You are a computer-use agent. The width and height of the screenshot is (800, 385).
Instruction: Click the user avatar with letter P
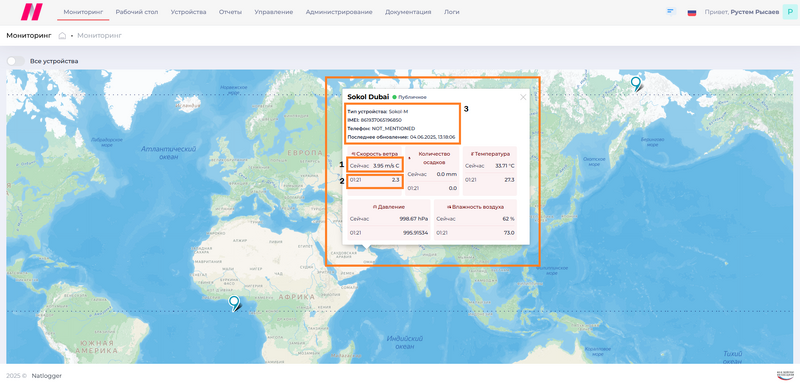pyautogui.click(x=789, y=12)
